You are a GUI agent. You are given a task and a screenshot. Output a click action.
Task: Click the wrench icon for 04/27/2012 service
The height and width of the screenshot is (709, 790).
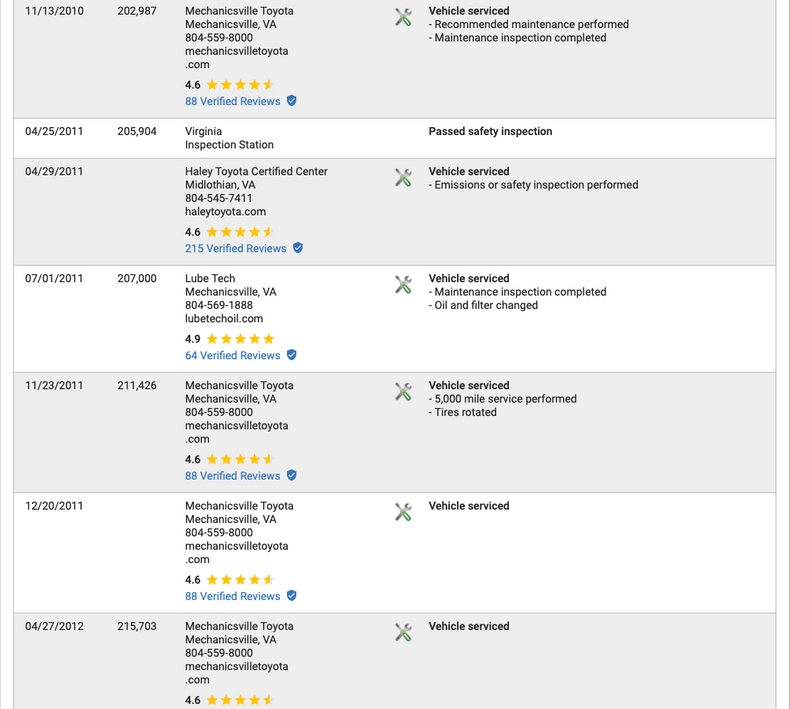click(x=403, y=632)
